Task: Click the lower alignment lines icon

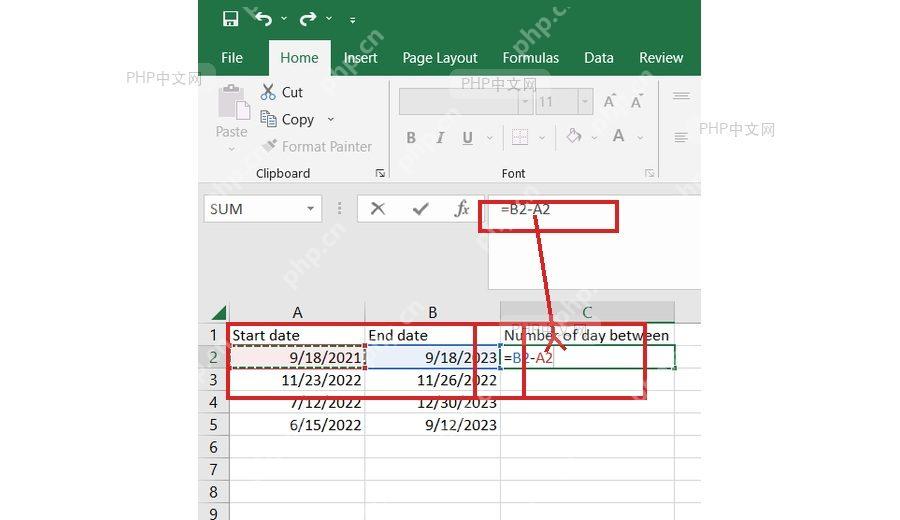Action: 681,137
